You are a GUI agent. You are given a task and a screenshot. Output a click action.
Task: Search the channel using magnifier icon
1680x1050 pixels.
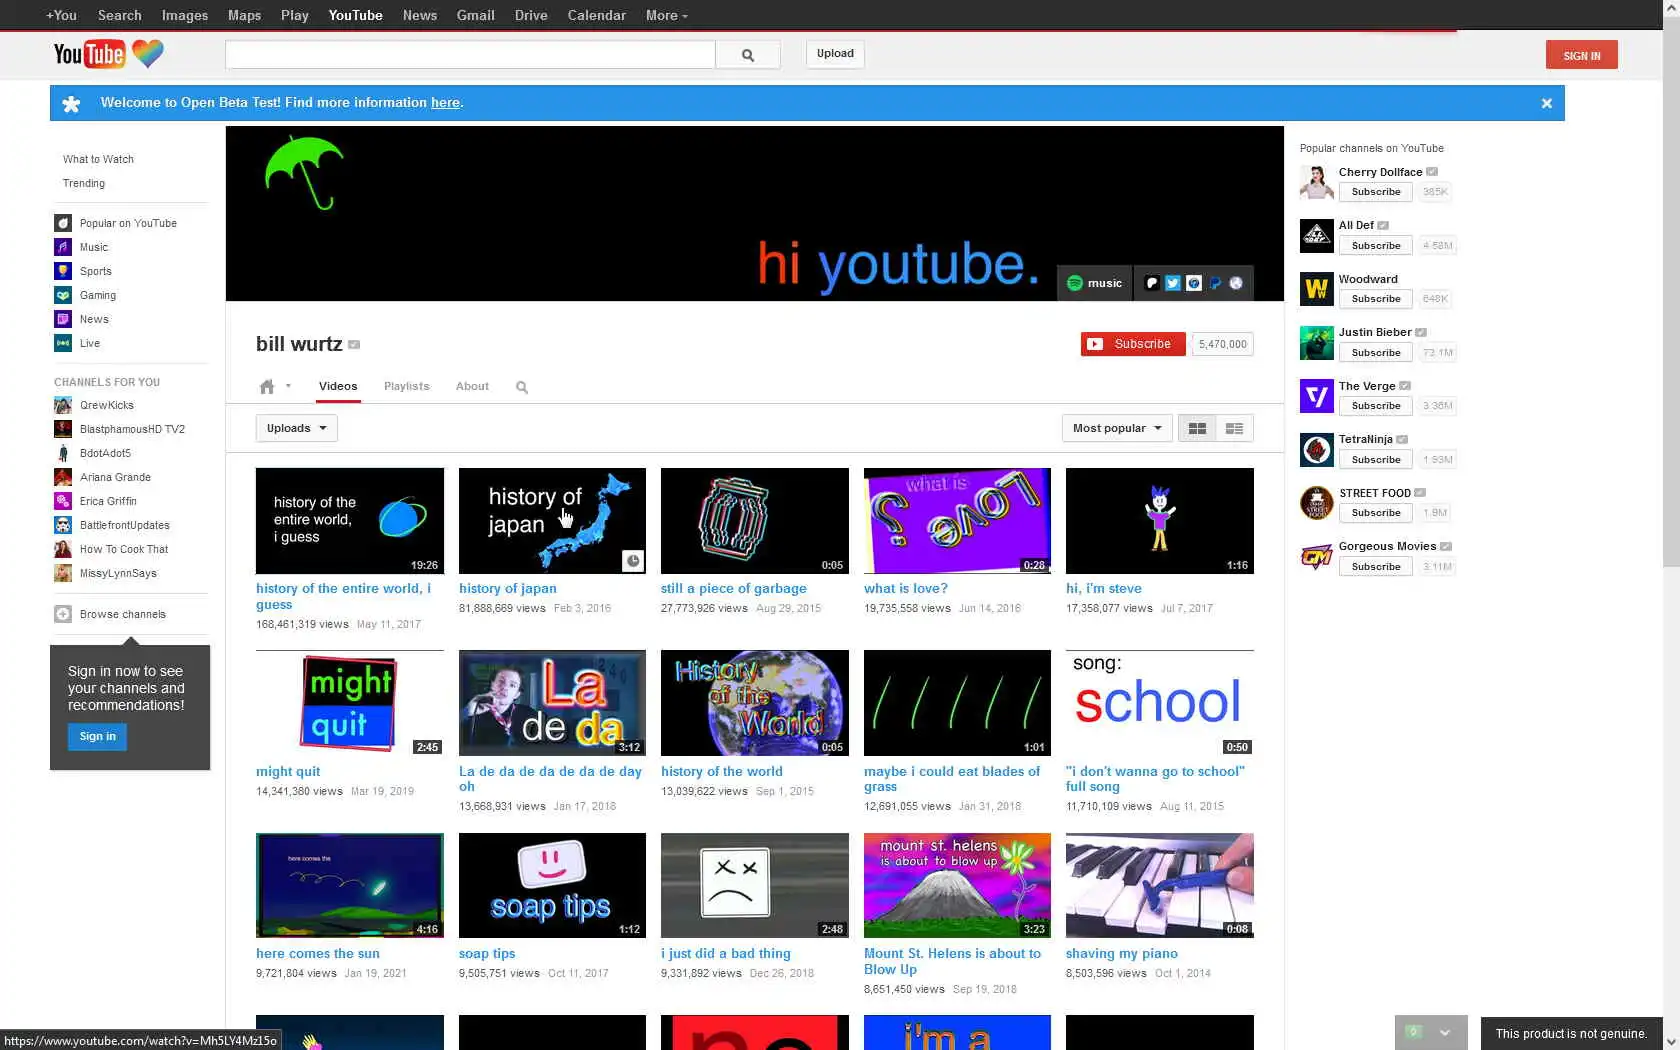[522, 387]
